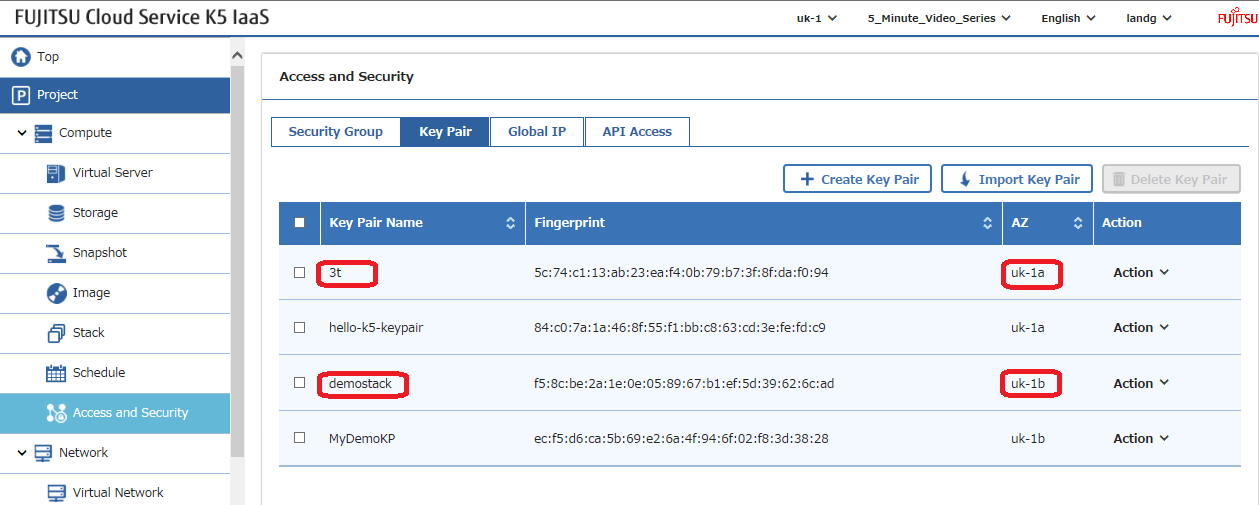Screen dimensions: 1259x505
Task: Check the box for key pair 3t
Action: (299, 273)
